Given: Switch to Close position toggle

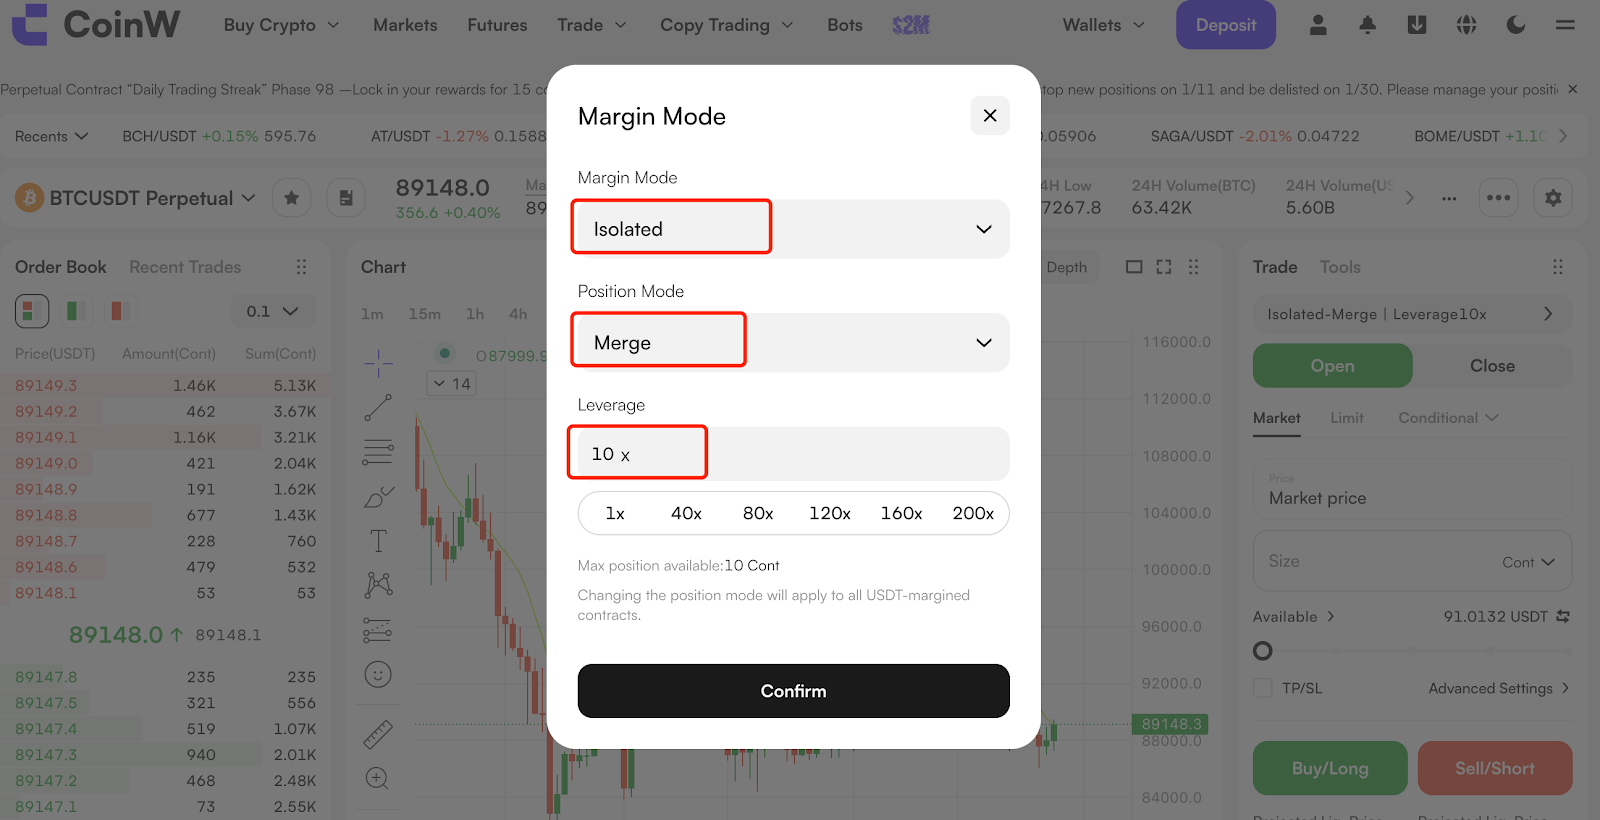Looking at the screenshot, I should point(1492,366).
